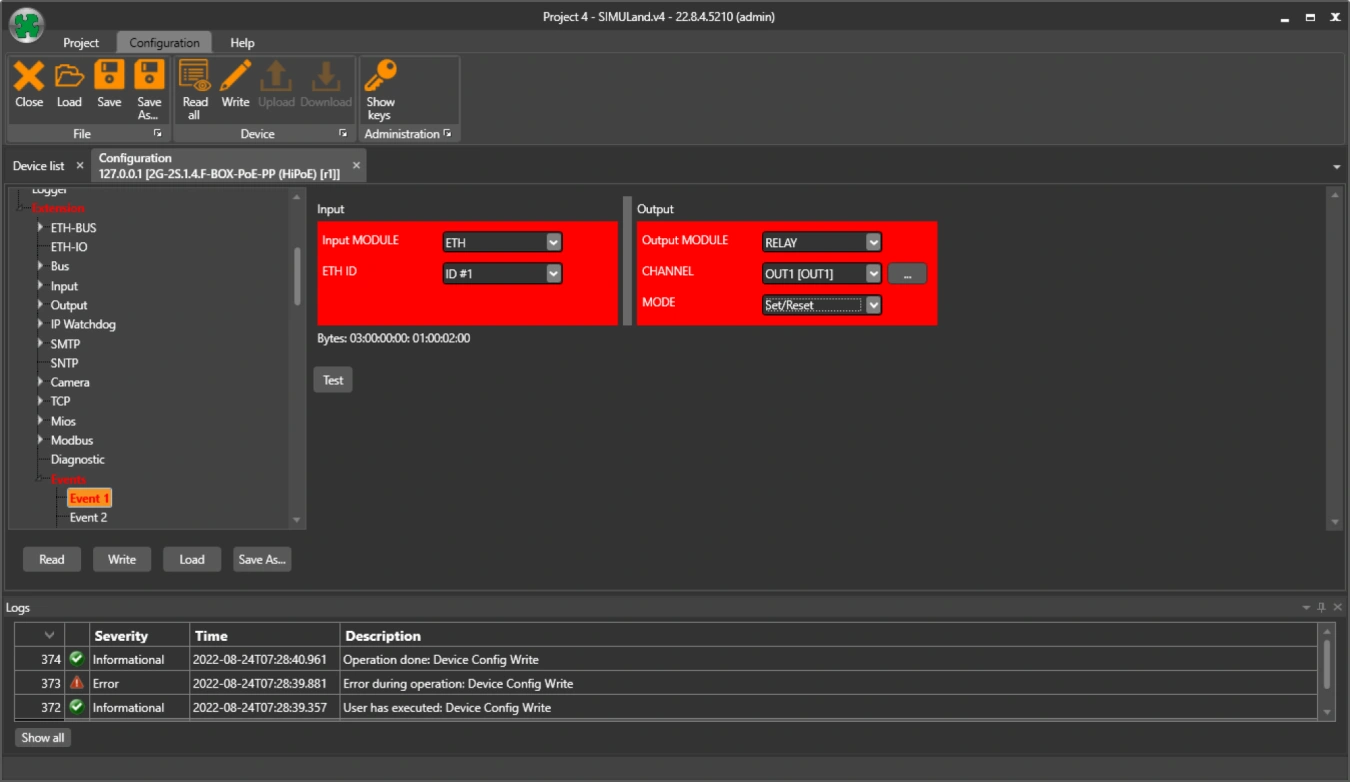The width and height of the screenshot is (1350, 782).
Task: Switch to the Project ribbon tab
Action: click(x=81, y=43)
